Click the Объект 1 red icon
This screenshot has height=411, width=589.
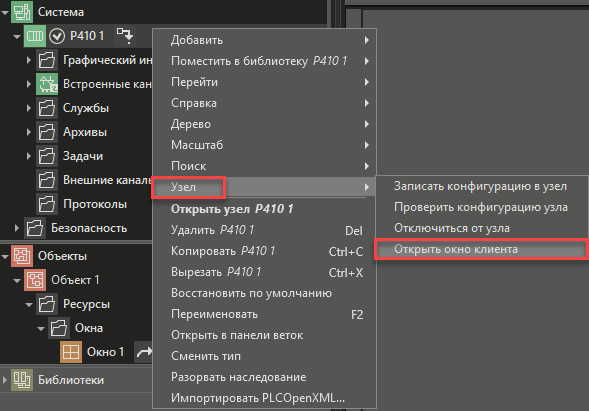click(x=35, y=280)
